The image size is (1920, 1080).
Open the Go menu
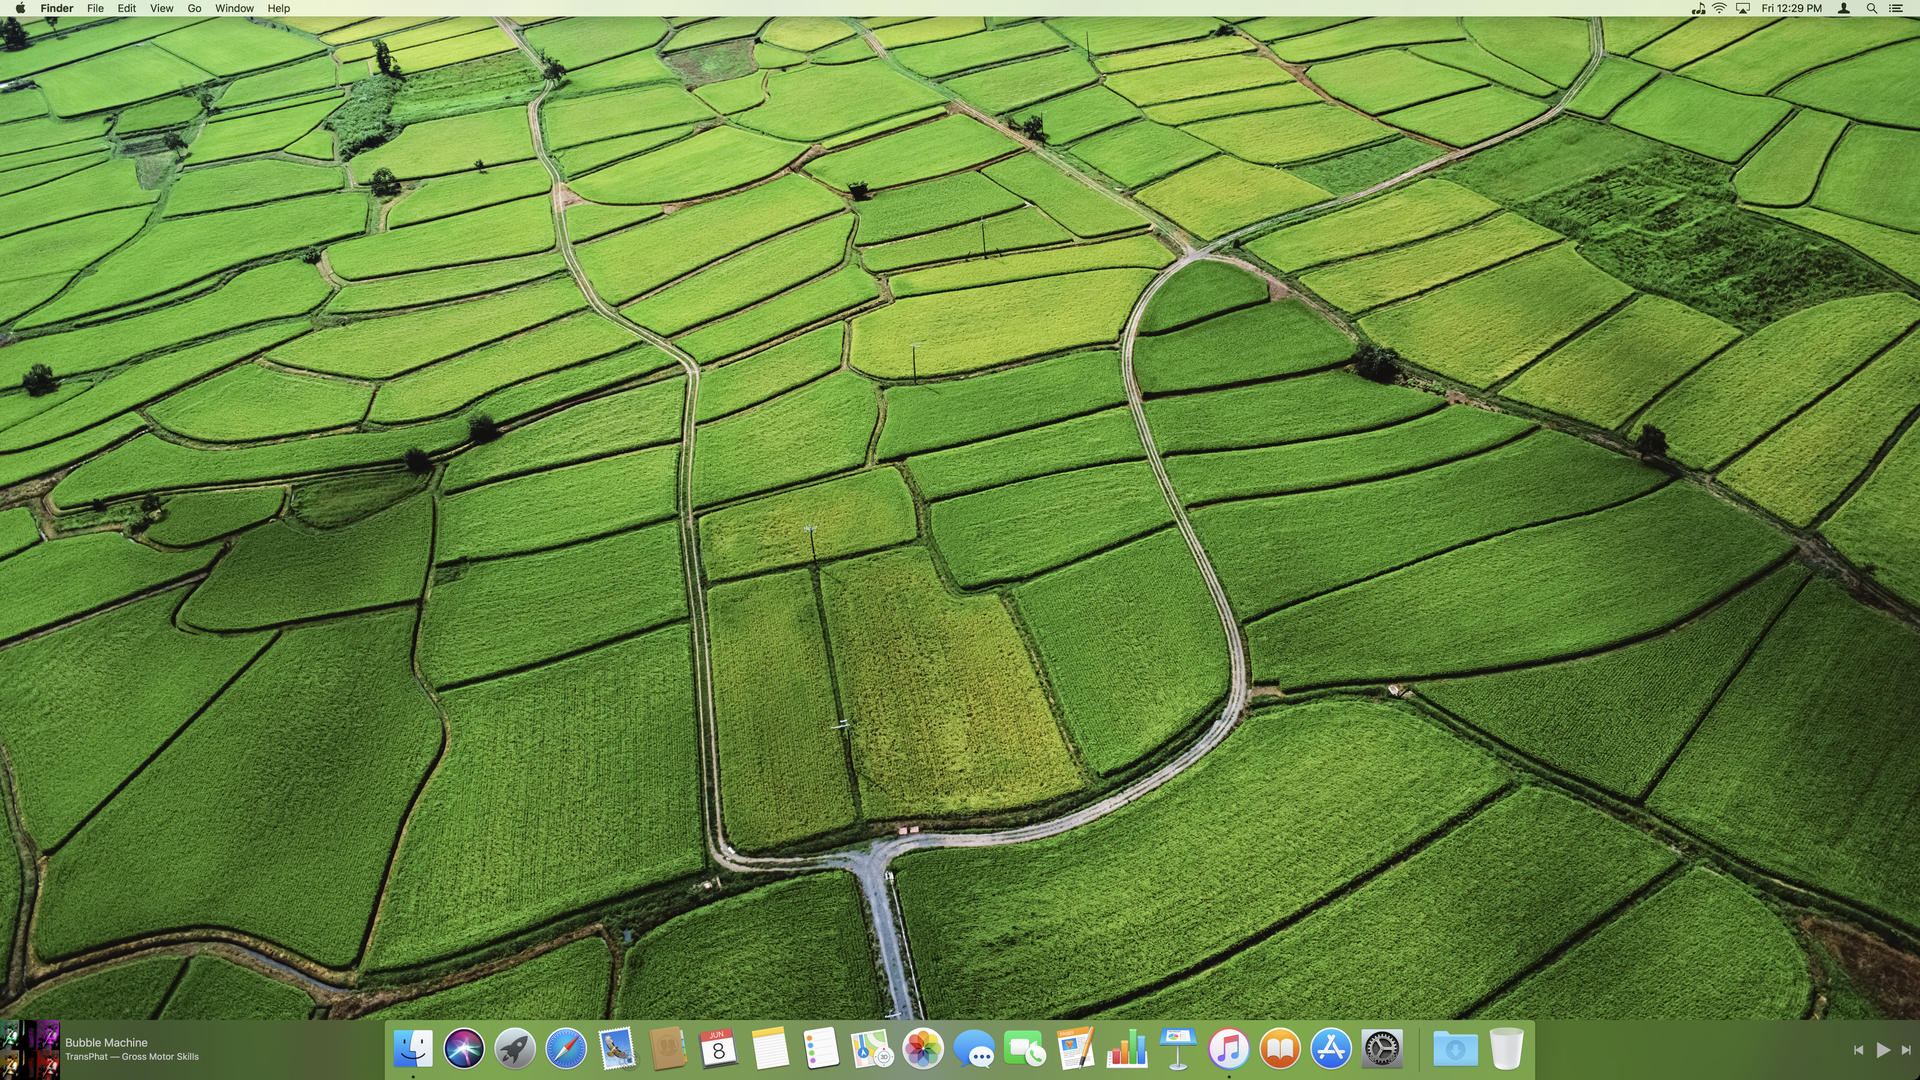(194, 8)
